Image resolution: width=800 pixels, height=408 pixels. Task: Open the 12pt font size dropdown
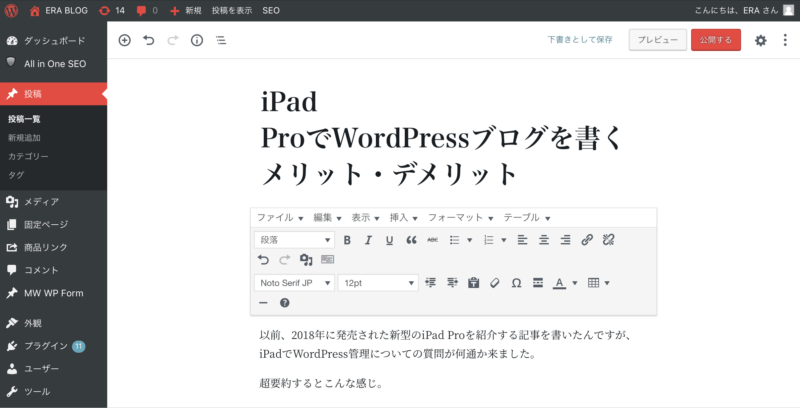coord(378,283)
